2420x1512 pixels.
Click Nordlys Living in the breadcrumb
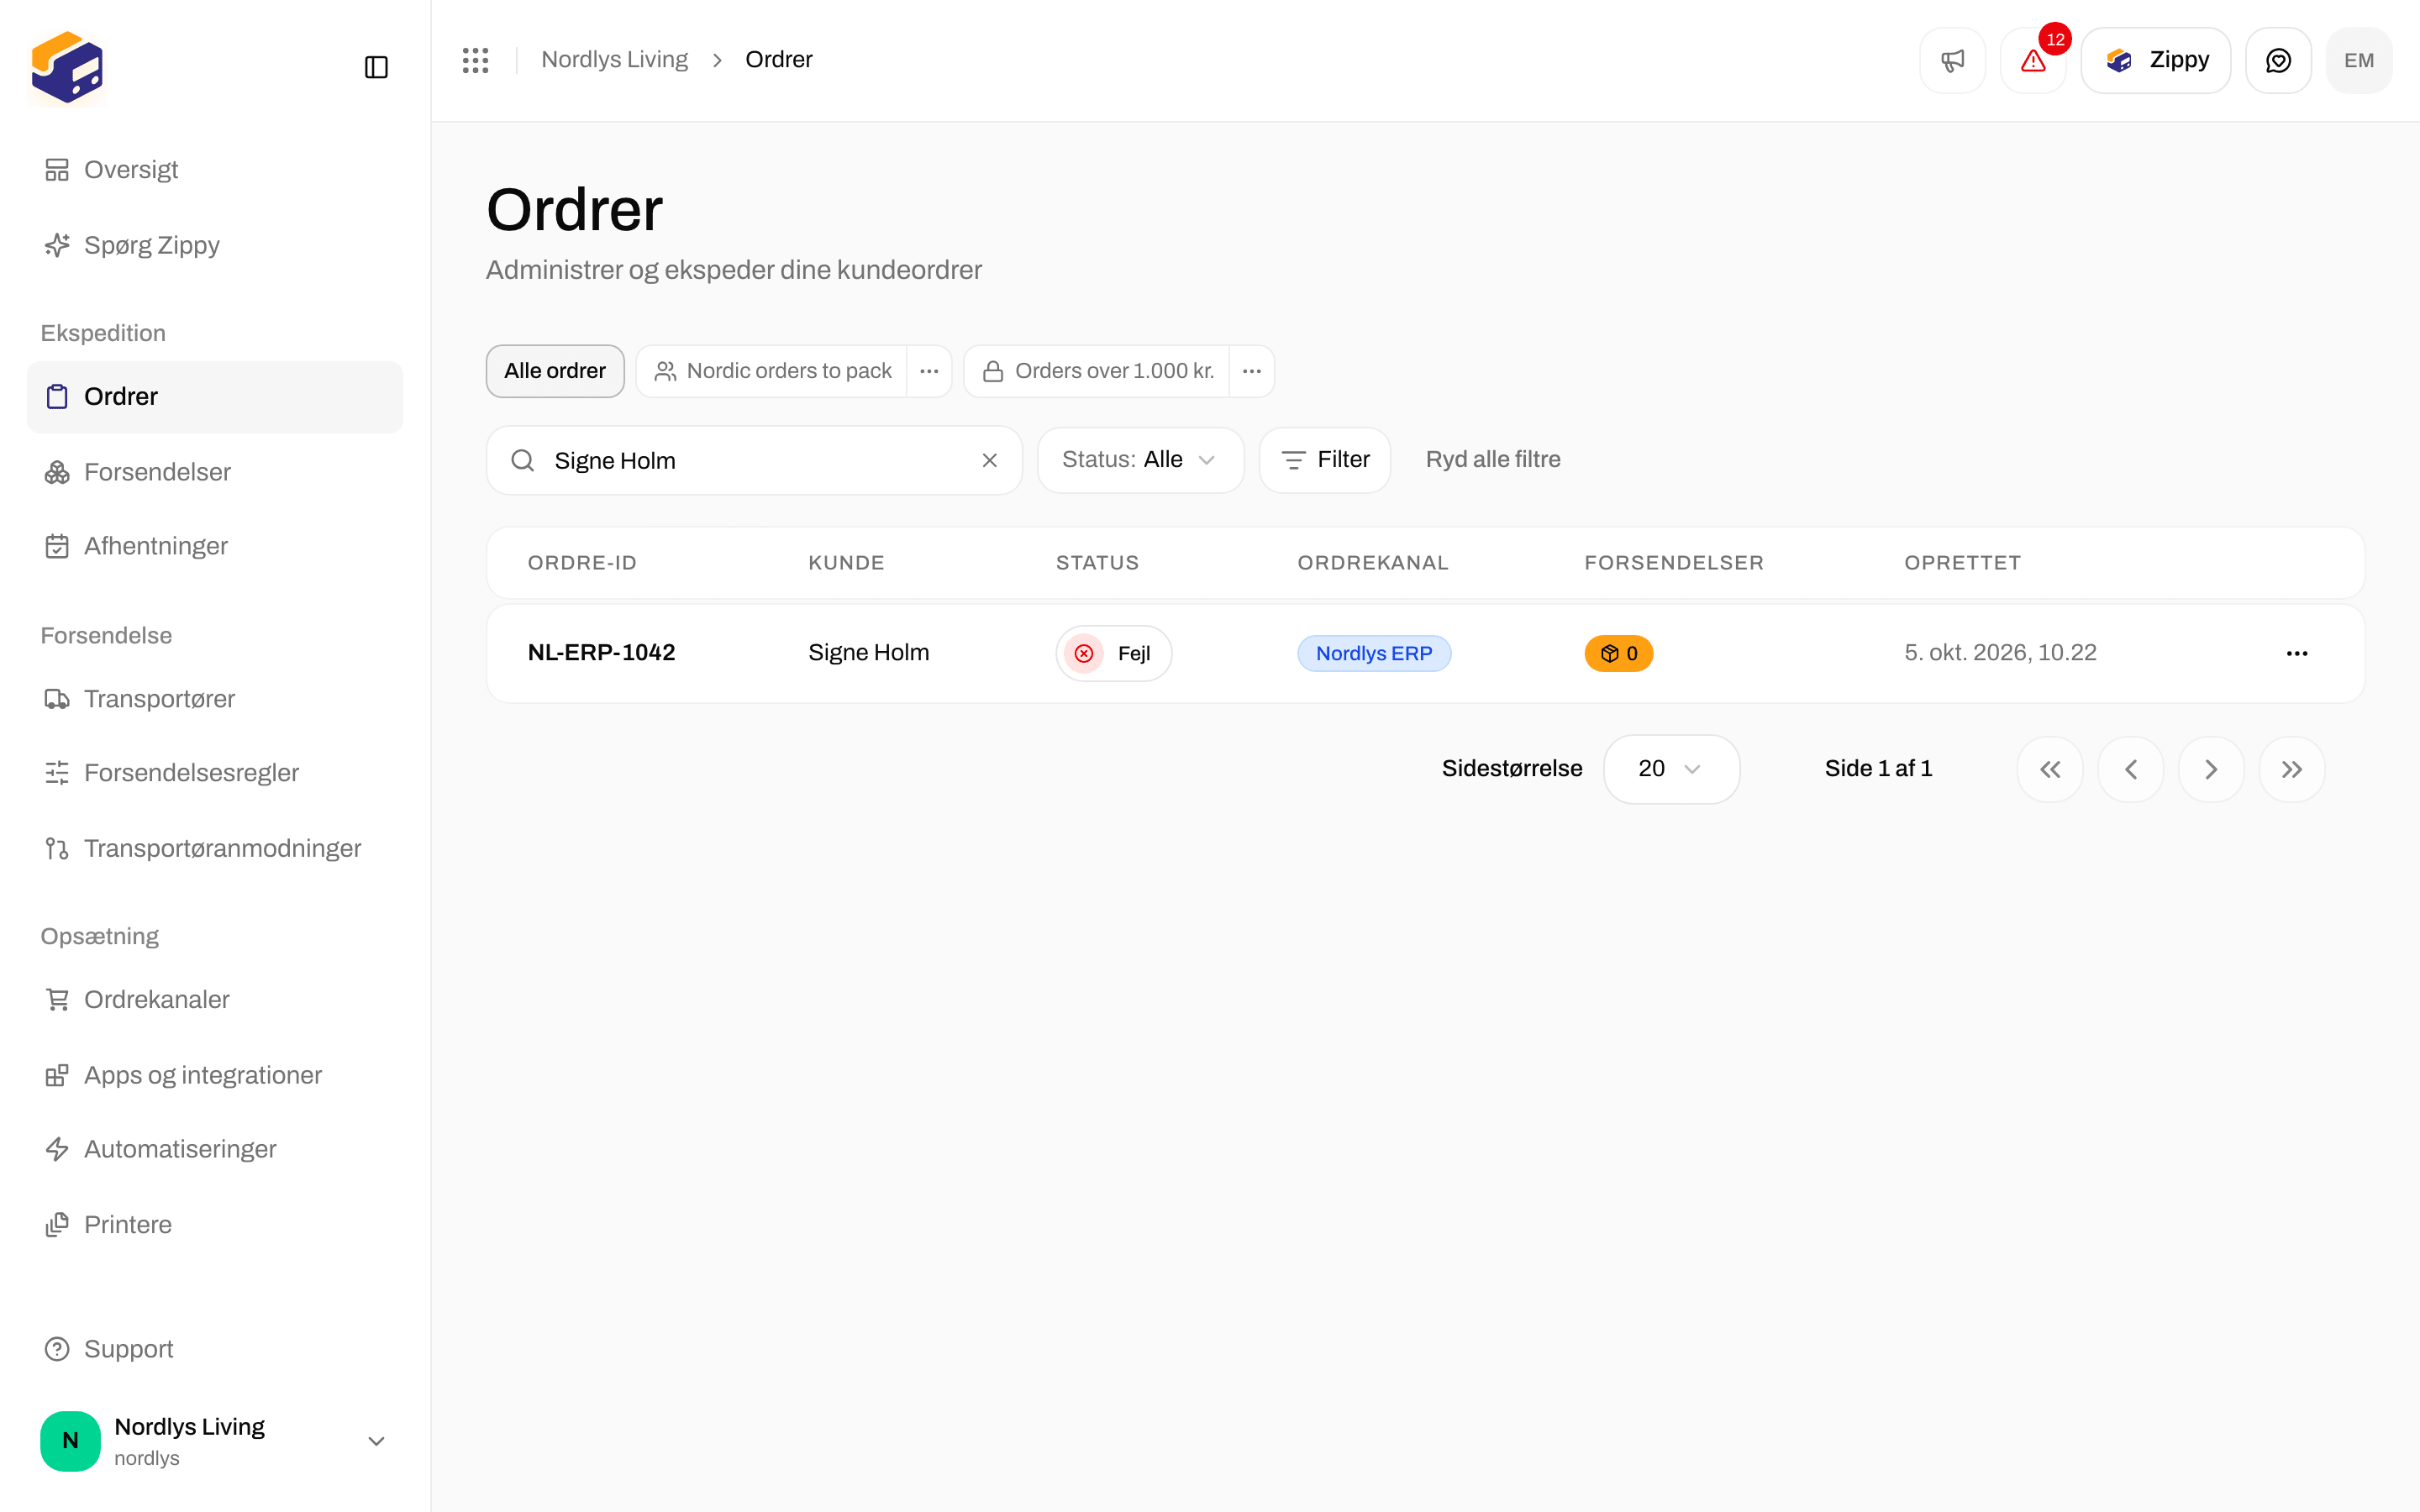[x=614, y=60]
